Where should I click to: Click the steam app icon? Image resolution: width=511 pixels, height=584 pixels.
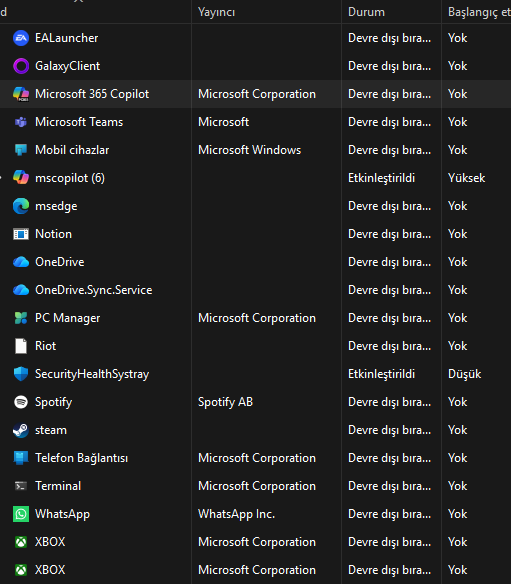coord(21,430)
